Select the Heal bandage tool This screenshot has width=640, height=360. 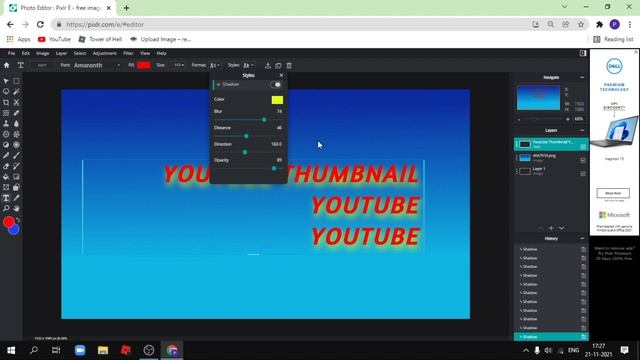[x=16, y=113]
